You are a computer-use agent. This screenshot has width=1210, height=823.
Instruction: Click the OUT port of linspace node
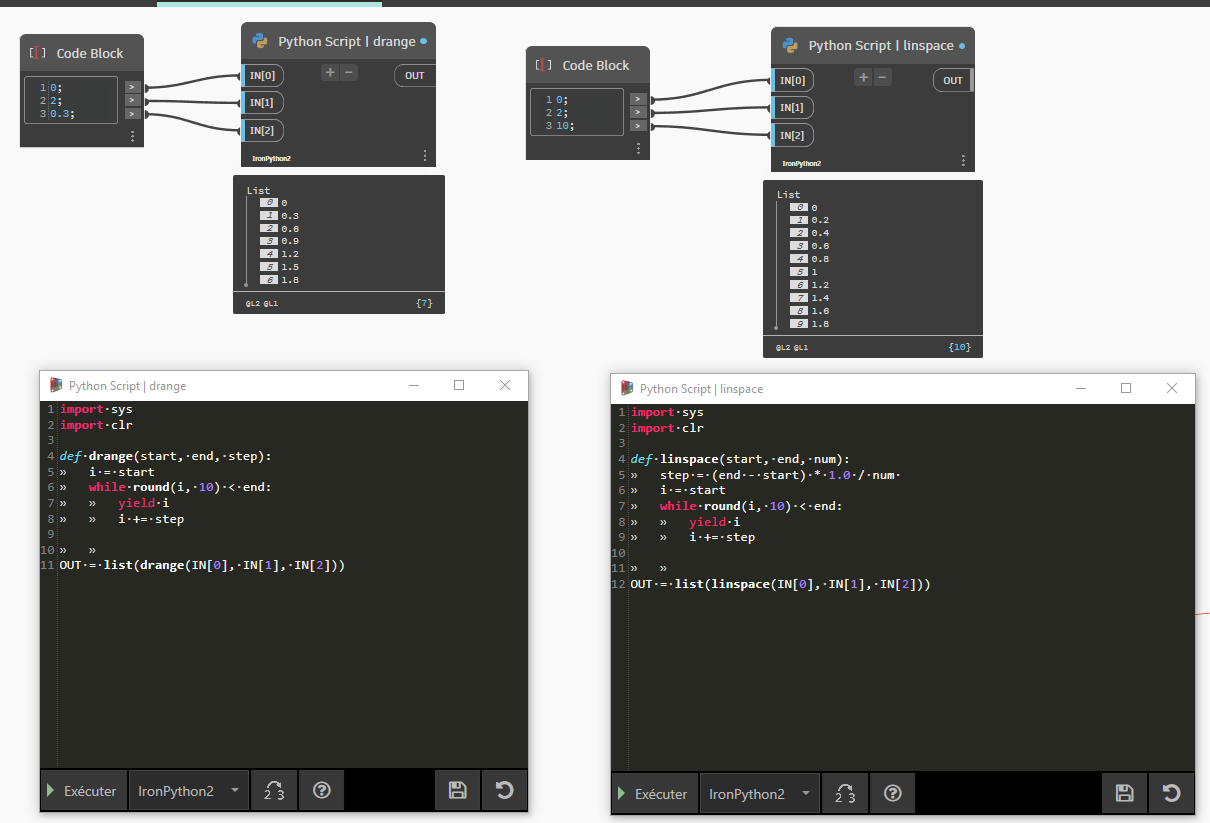click(951, 80)
